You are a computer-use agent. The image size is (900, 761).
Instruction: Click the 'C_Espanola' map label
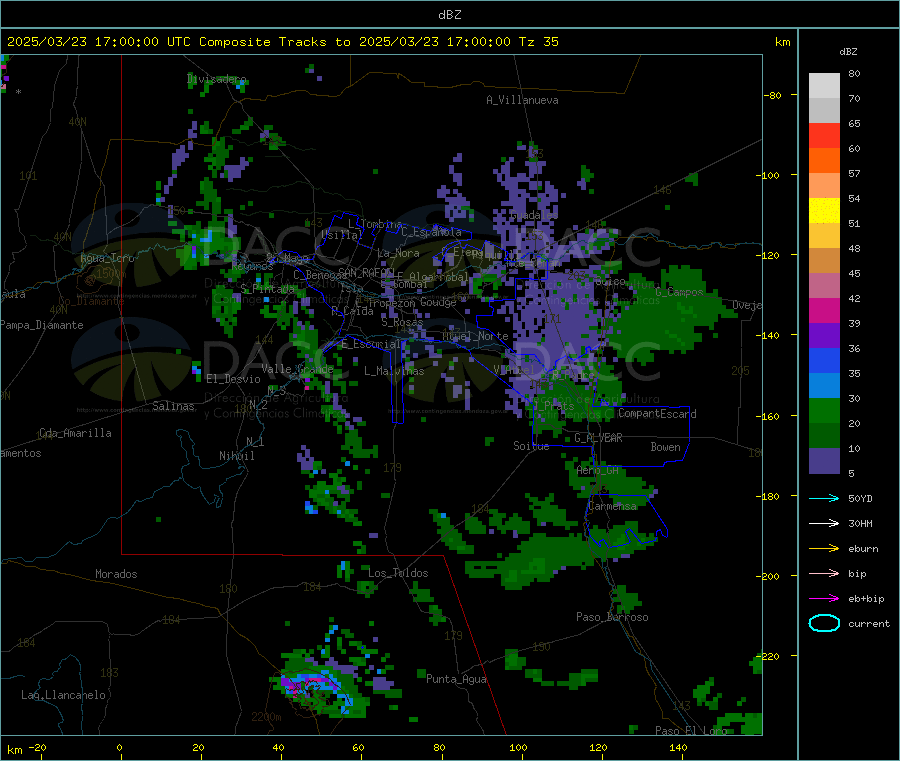[431, 232]
